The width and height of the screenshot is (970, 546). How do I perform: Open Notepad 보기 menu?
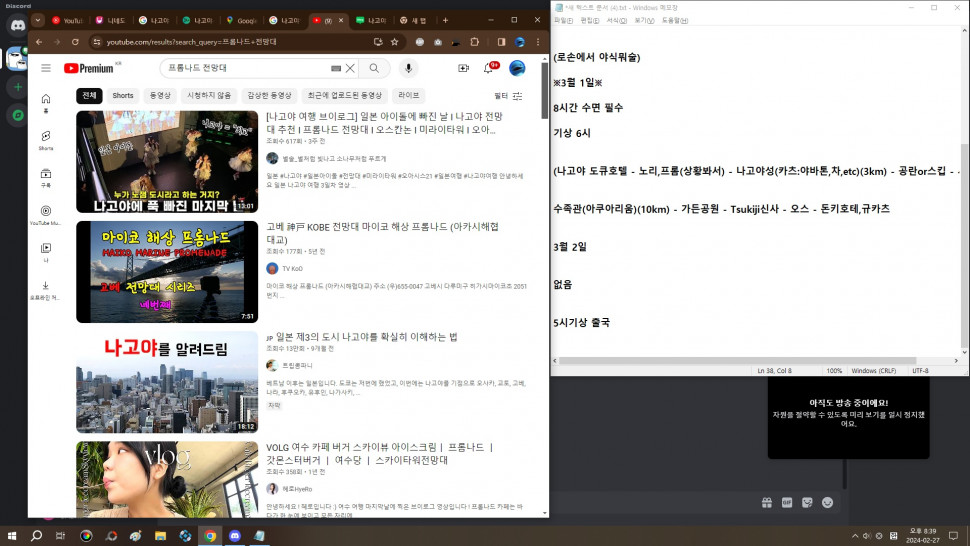click(644, 20)
